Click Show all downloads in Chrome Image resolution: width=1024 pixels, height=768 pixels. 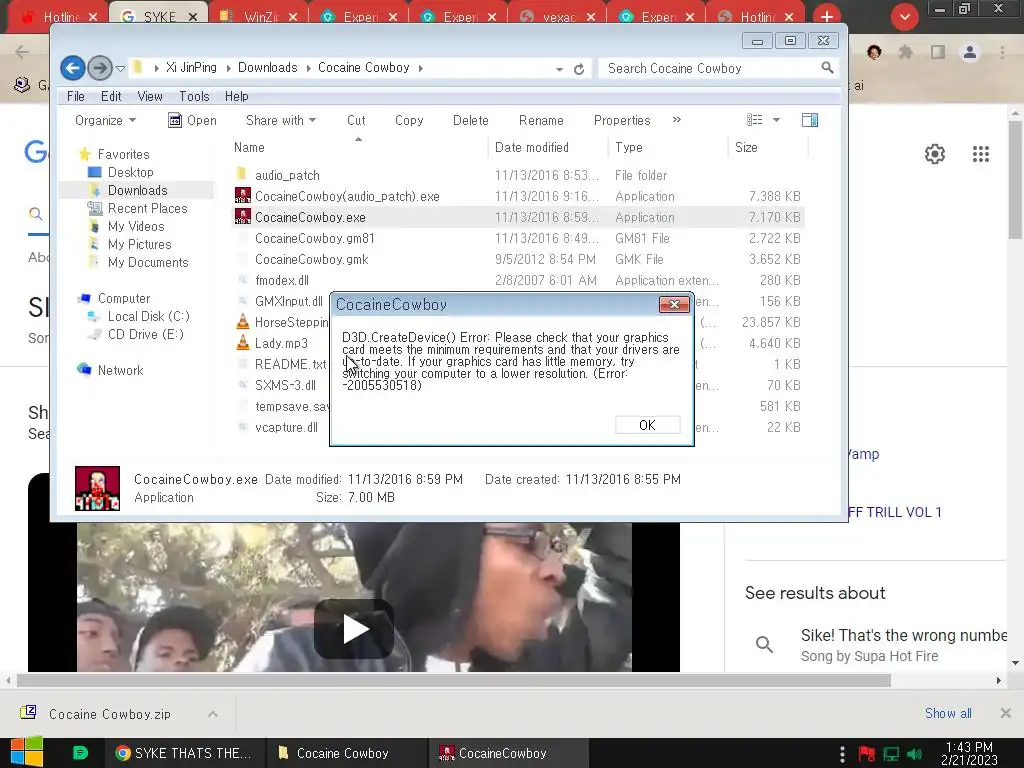click(x=948, y=713)
